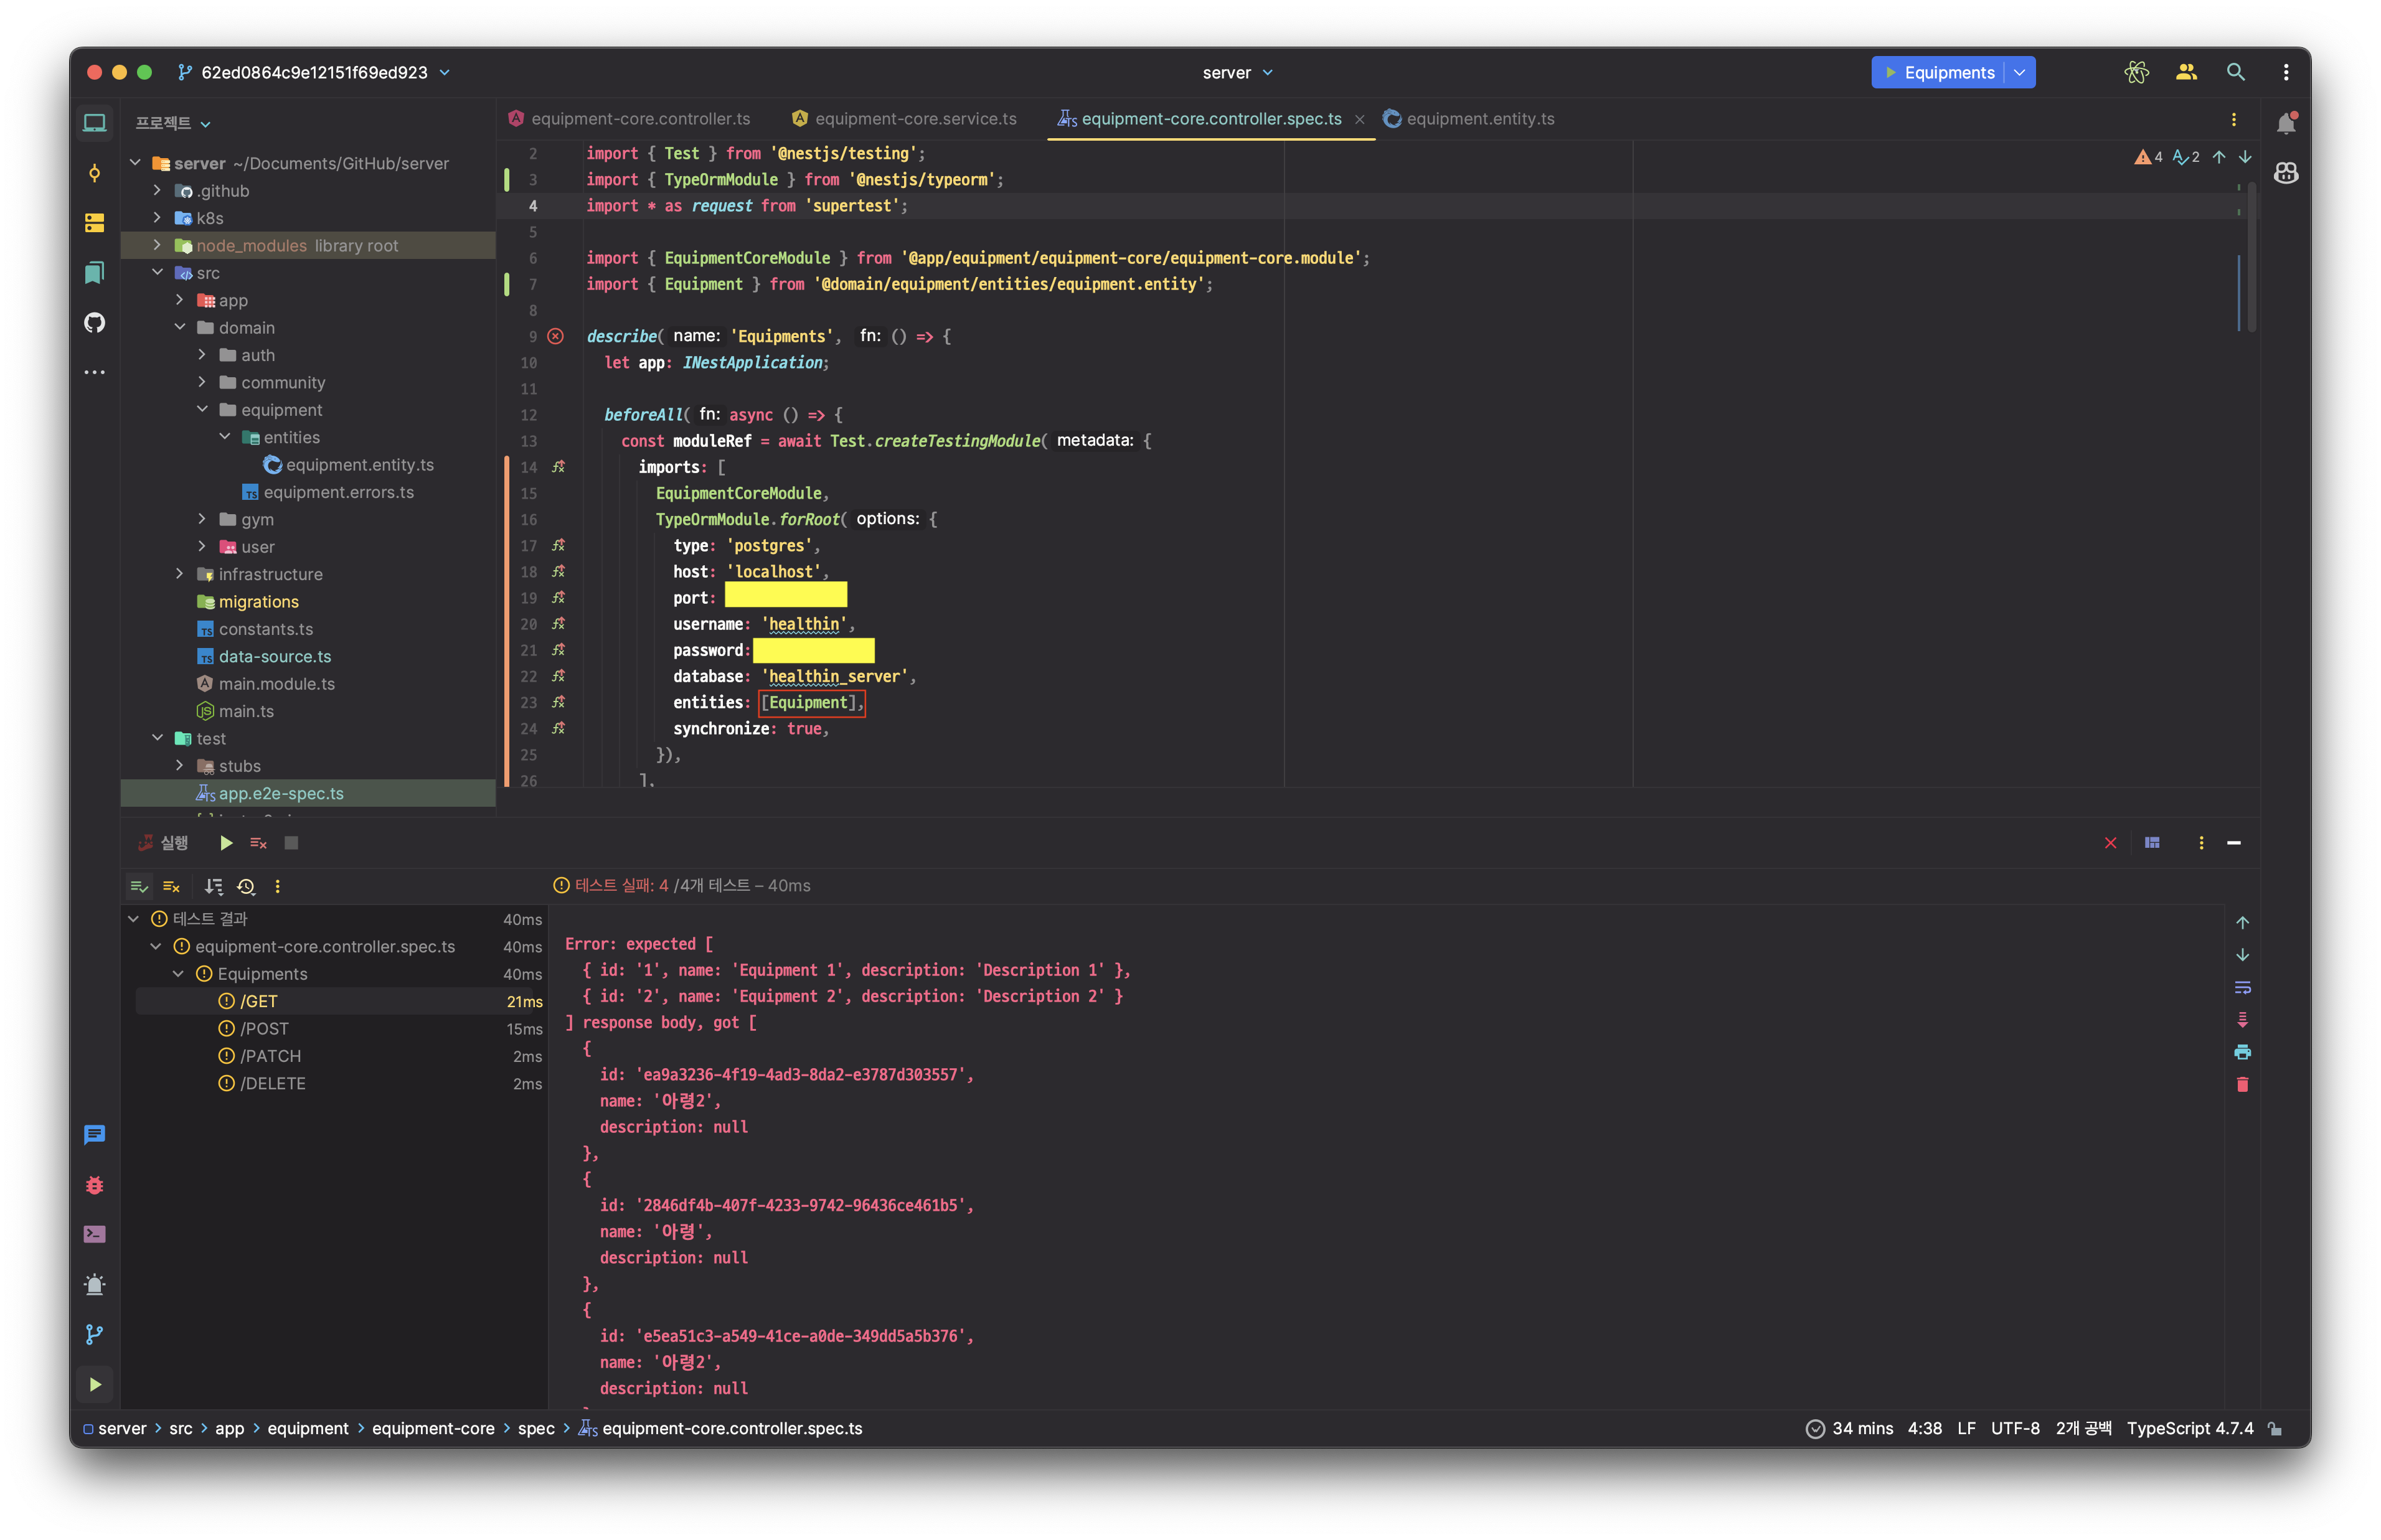The image size is (2381, 1540).
Task: Toggle show passed tests filter
Action: pos(139,886)
